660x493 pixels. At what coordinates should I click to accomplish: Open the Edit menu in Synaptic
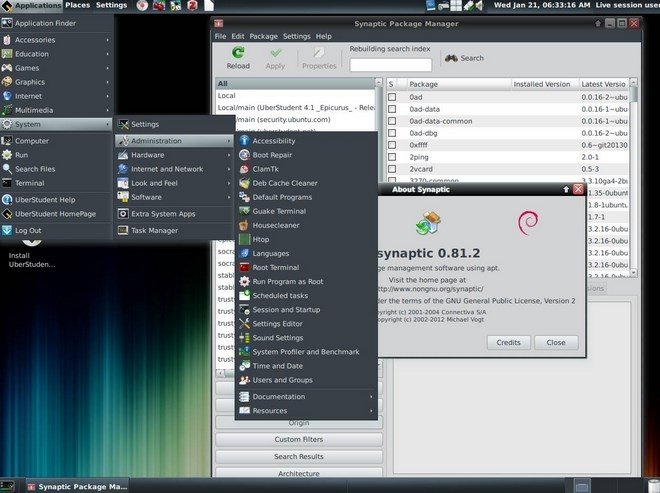pos(237,36)
